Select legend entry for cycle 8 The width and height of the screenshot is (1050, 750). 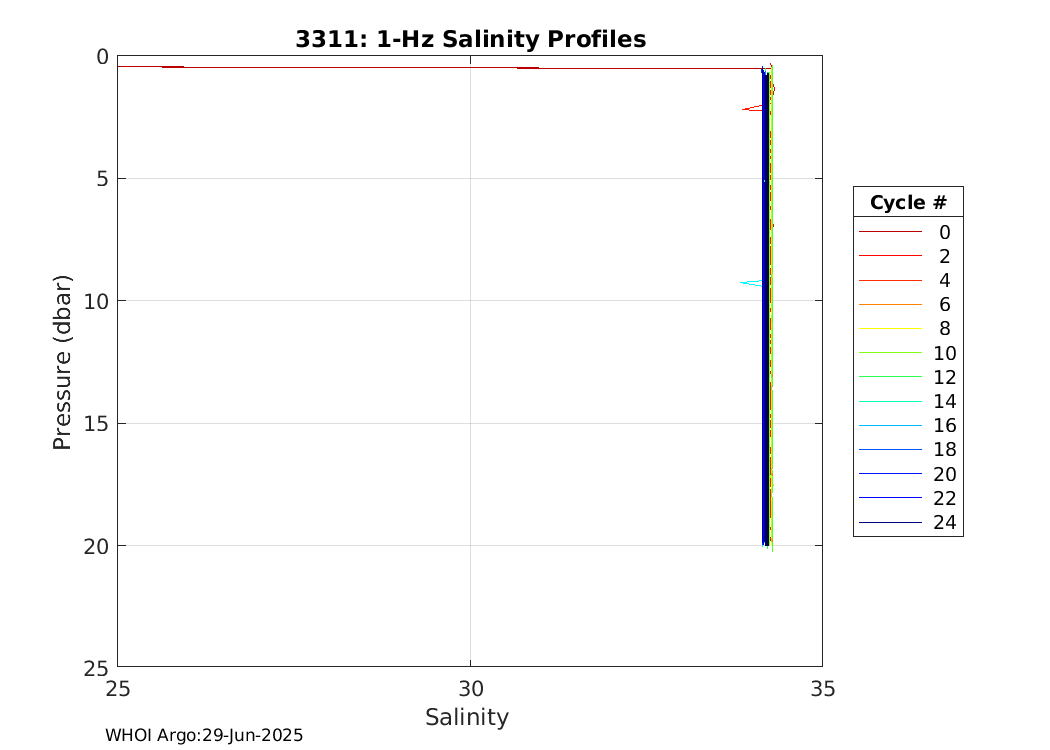(908, 329)
